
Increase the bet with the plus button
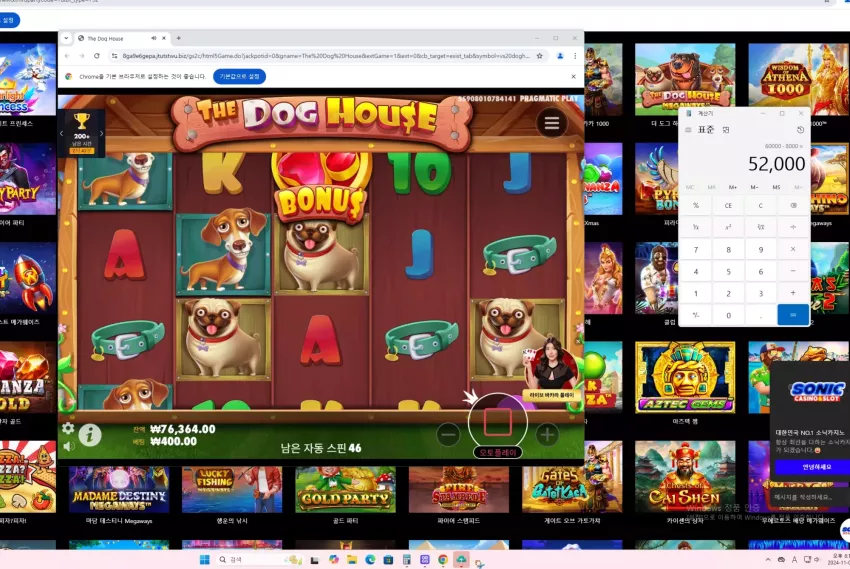[x=547, y=434]
